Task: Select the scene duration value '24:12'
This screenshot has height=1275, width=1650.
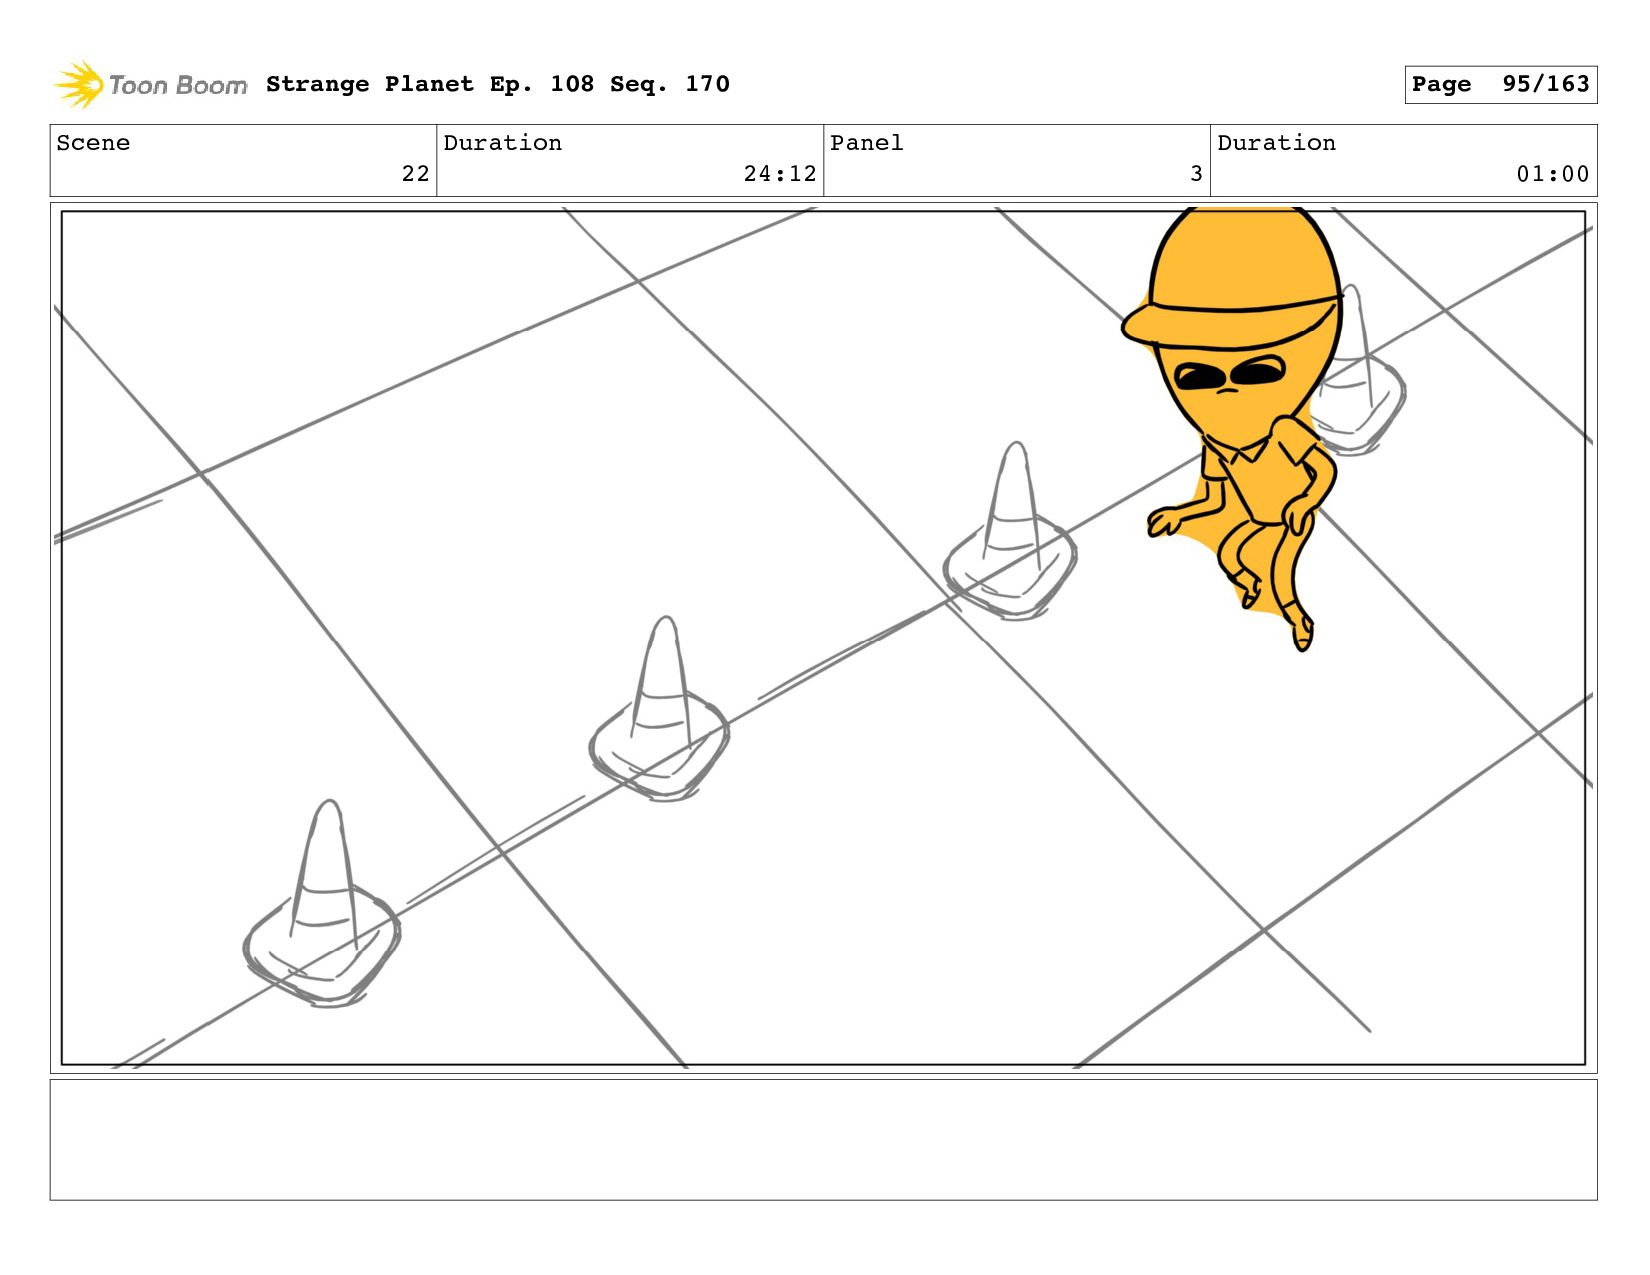Action: pos(780,174)
